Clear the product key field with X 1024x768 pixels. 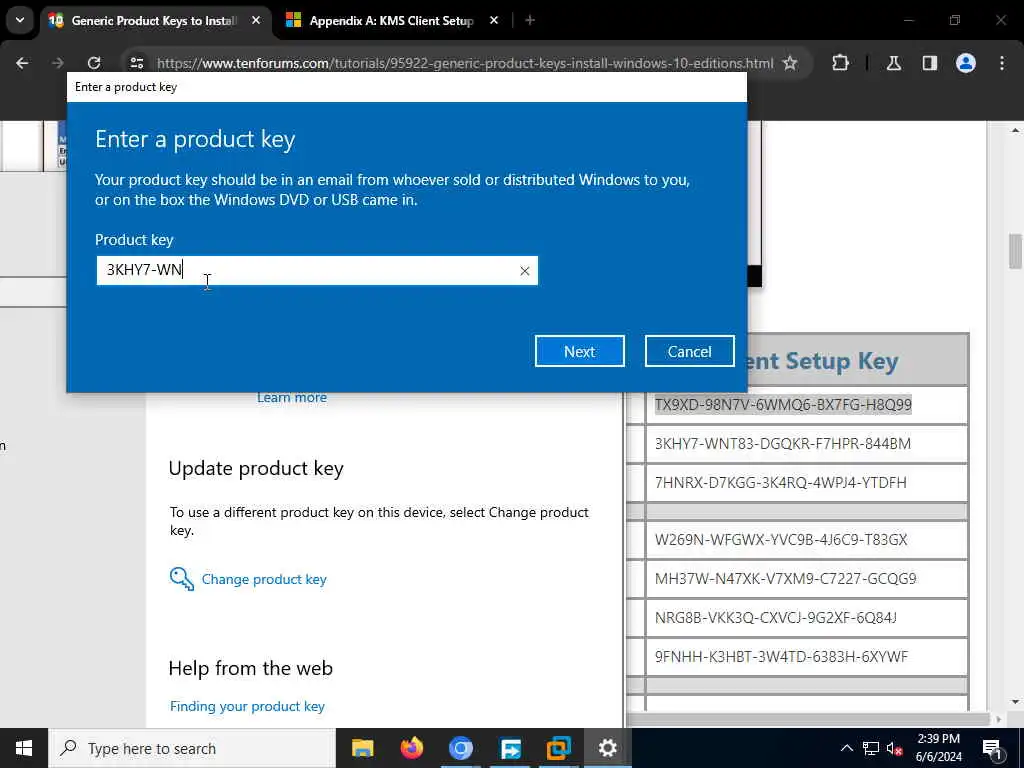(524, 271)
